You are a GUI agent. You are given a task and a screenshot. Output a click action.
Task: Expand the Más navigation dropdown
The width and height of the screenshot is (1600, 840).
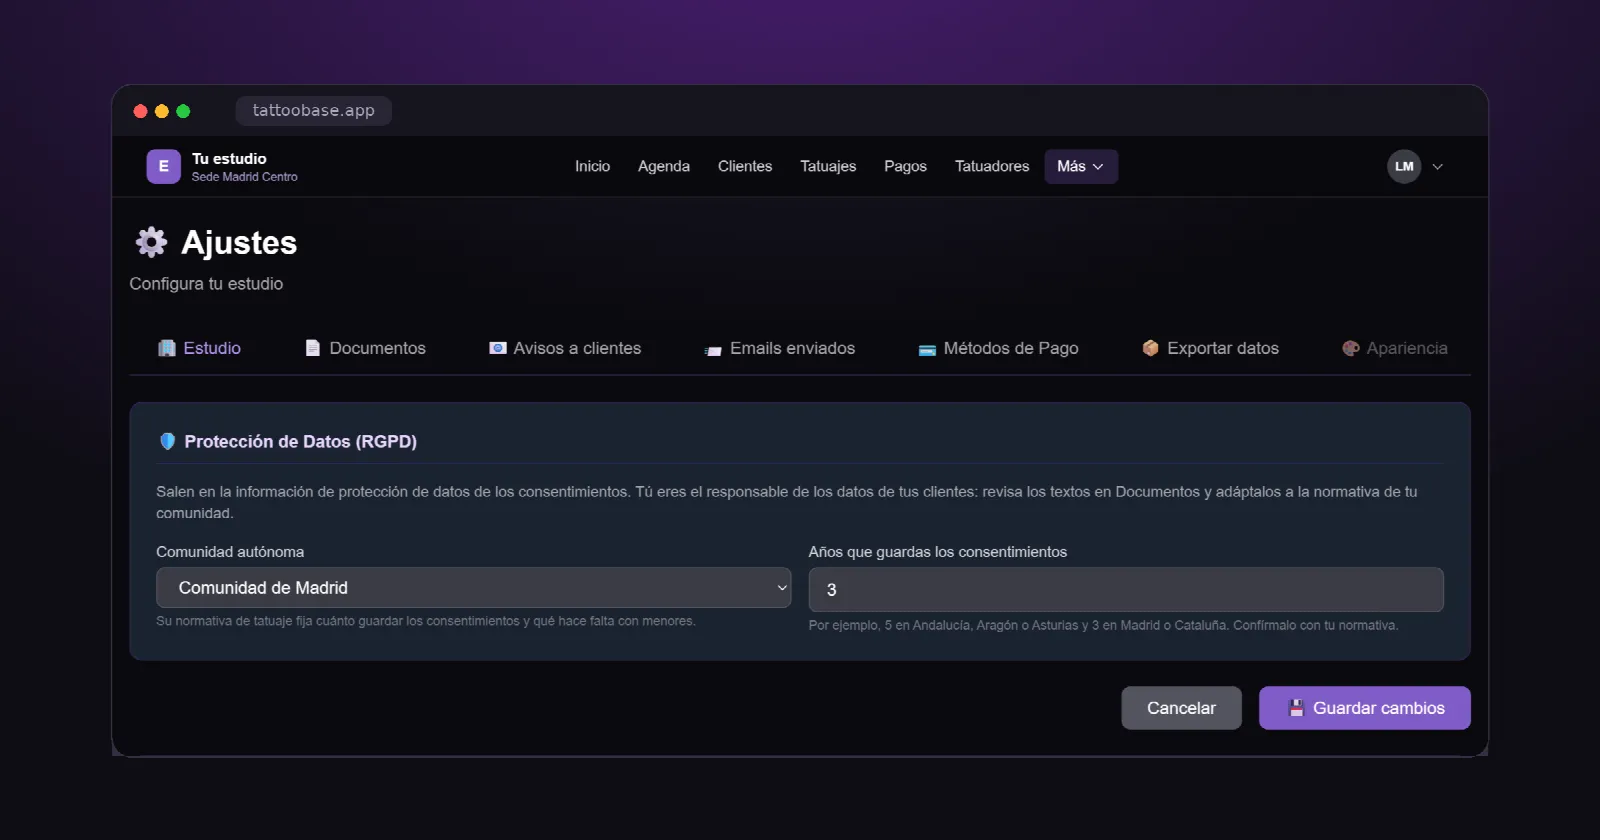(x=1081, y=167)
